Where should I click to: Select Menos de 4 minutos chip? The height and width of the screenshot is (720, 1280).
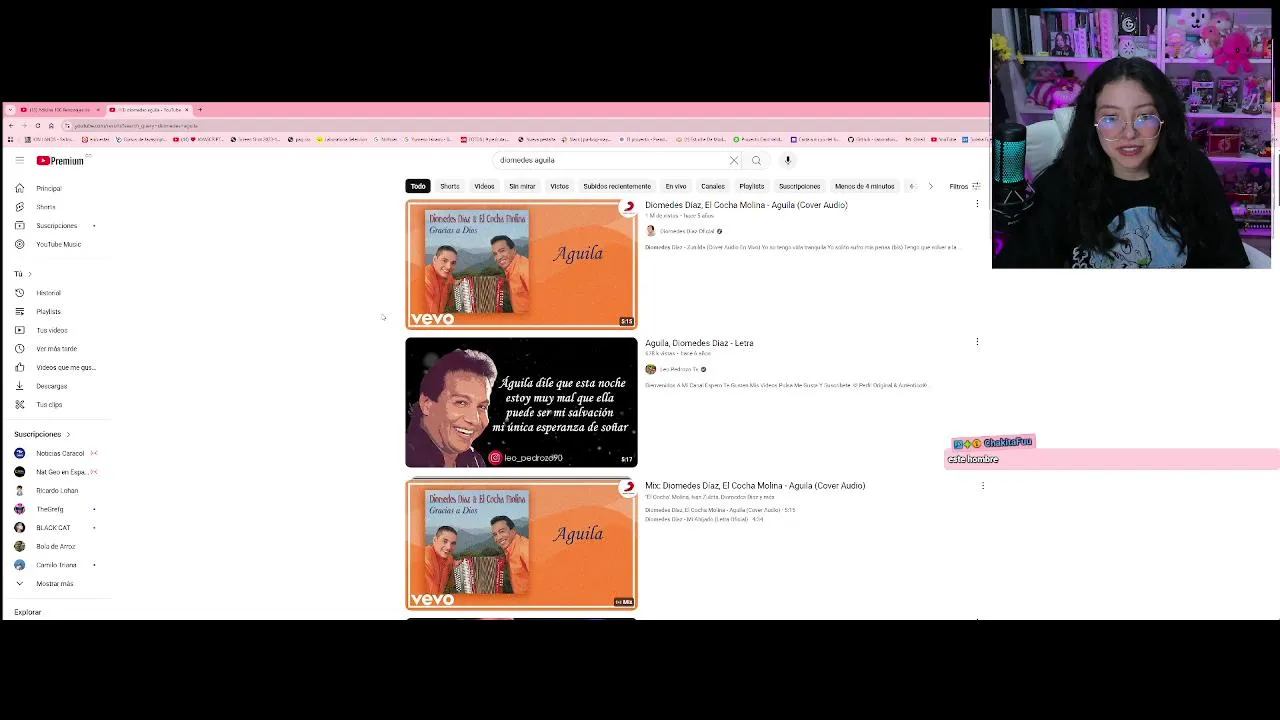click(865, 186)
